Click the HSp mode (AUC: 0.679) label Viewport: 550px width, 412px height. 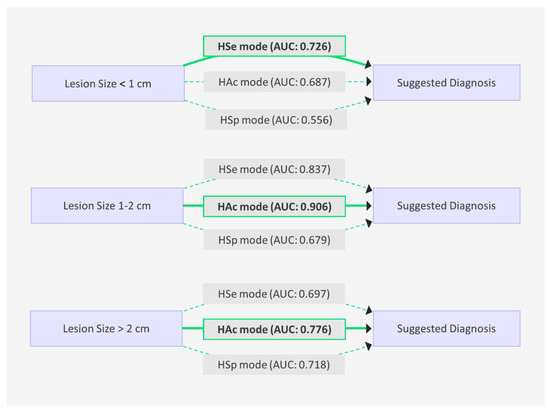(x=274, y=240)
